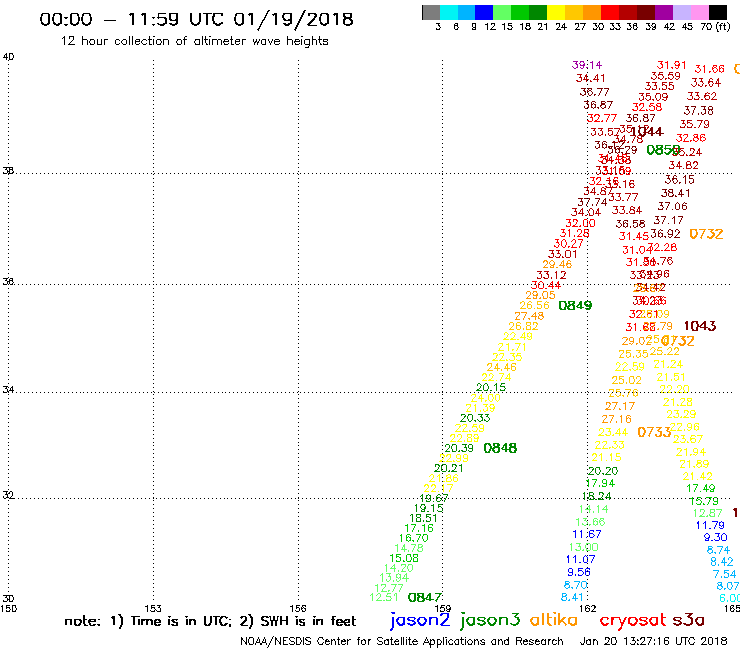Select the 'jason3' satellite label
This screenshot has width=740, height=650.
coord(490,620)
